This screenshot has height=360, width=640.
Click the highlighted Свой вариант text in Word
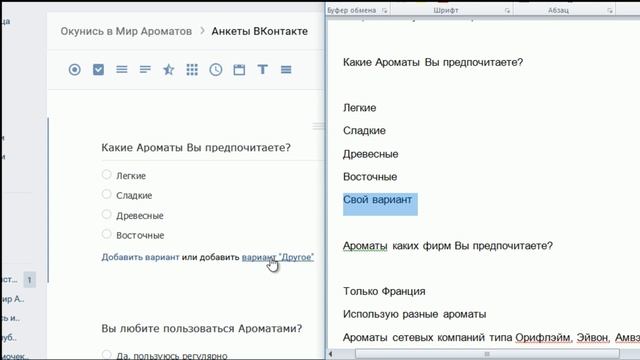coord(378,200)
